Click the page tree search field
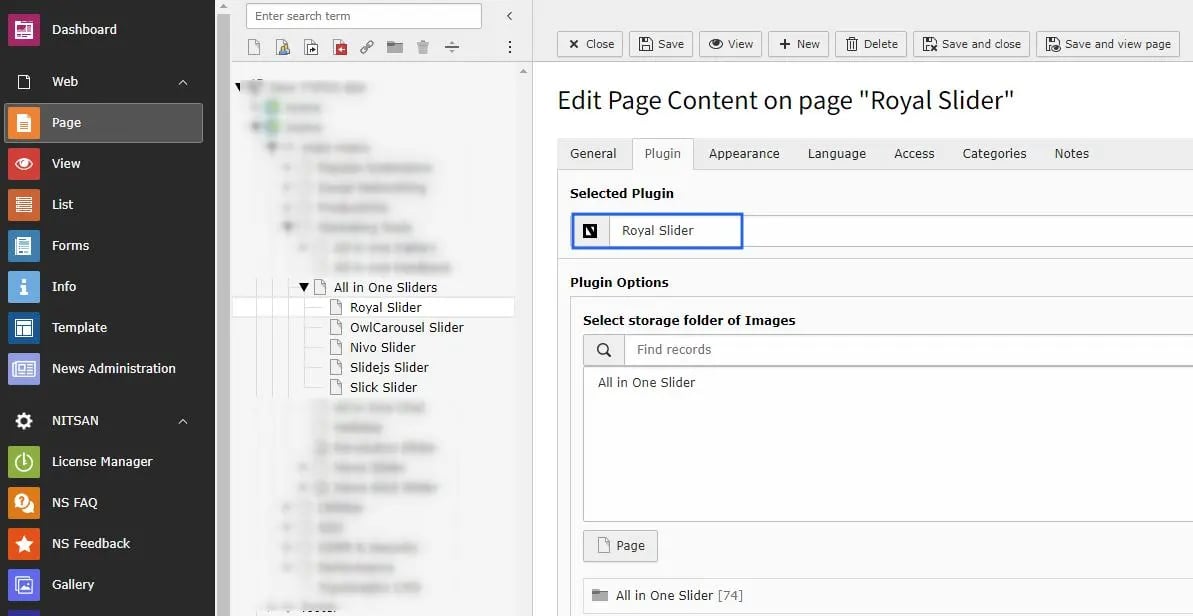The width and height of the screenshot is (1193, 616). (364, 16)
